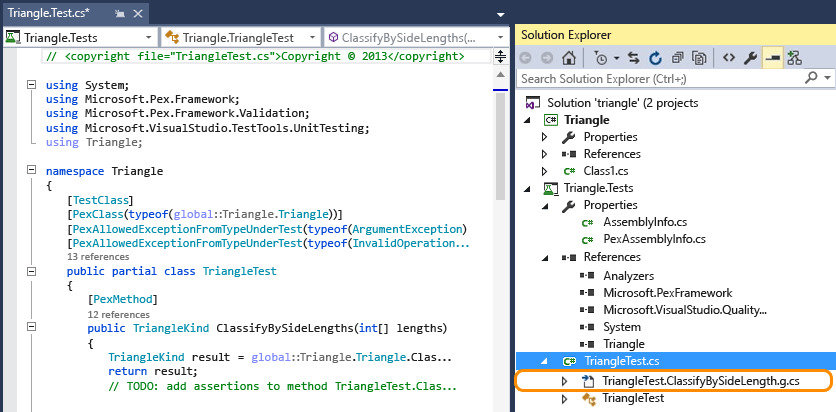836x412 pixels.
Task: Toggle Preview Selected Items button
Action: tap(772, 58)
